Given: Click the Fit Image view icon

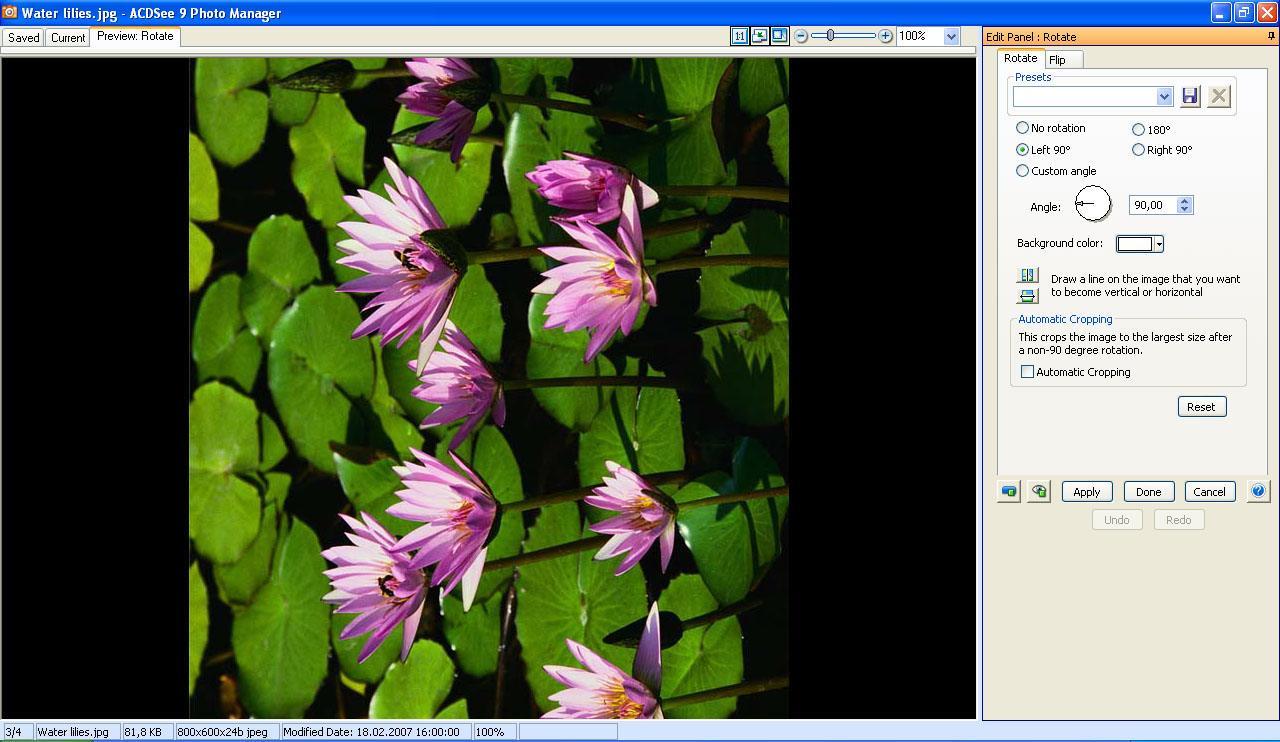Looking at the screenshot, I should (x=758, y=35).
